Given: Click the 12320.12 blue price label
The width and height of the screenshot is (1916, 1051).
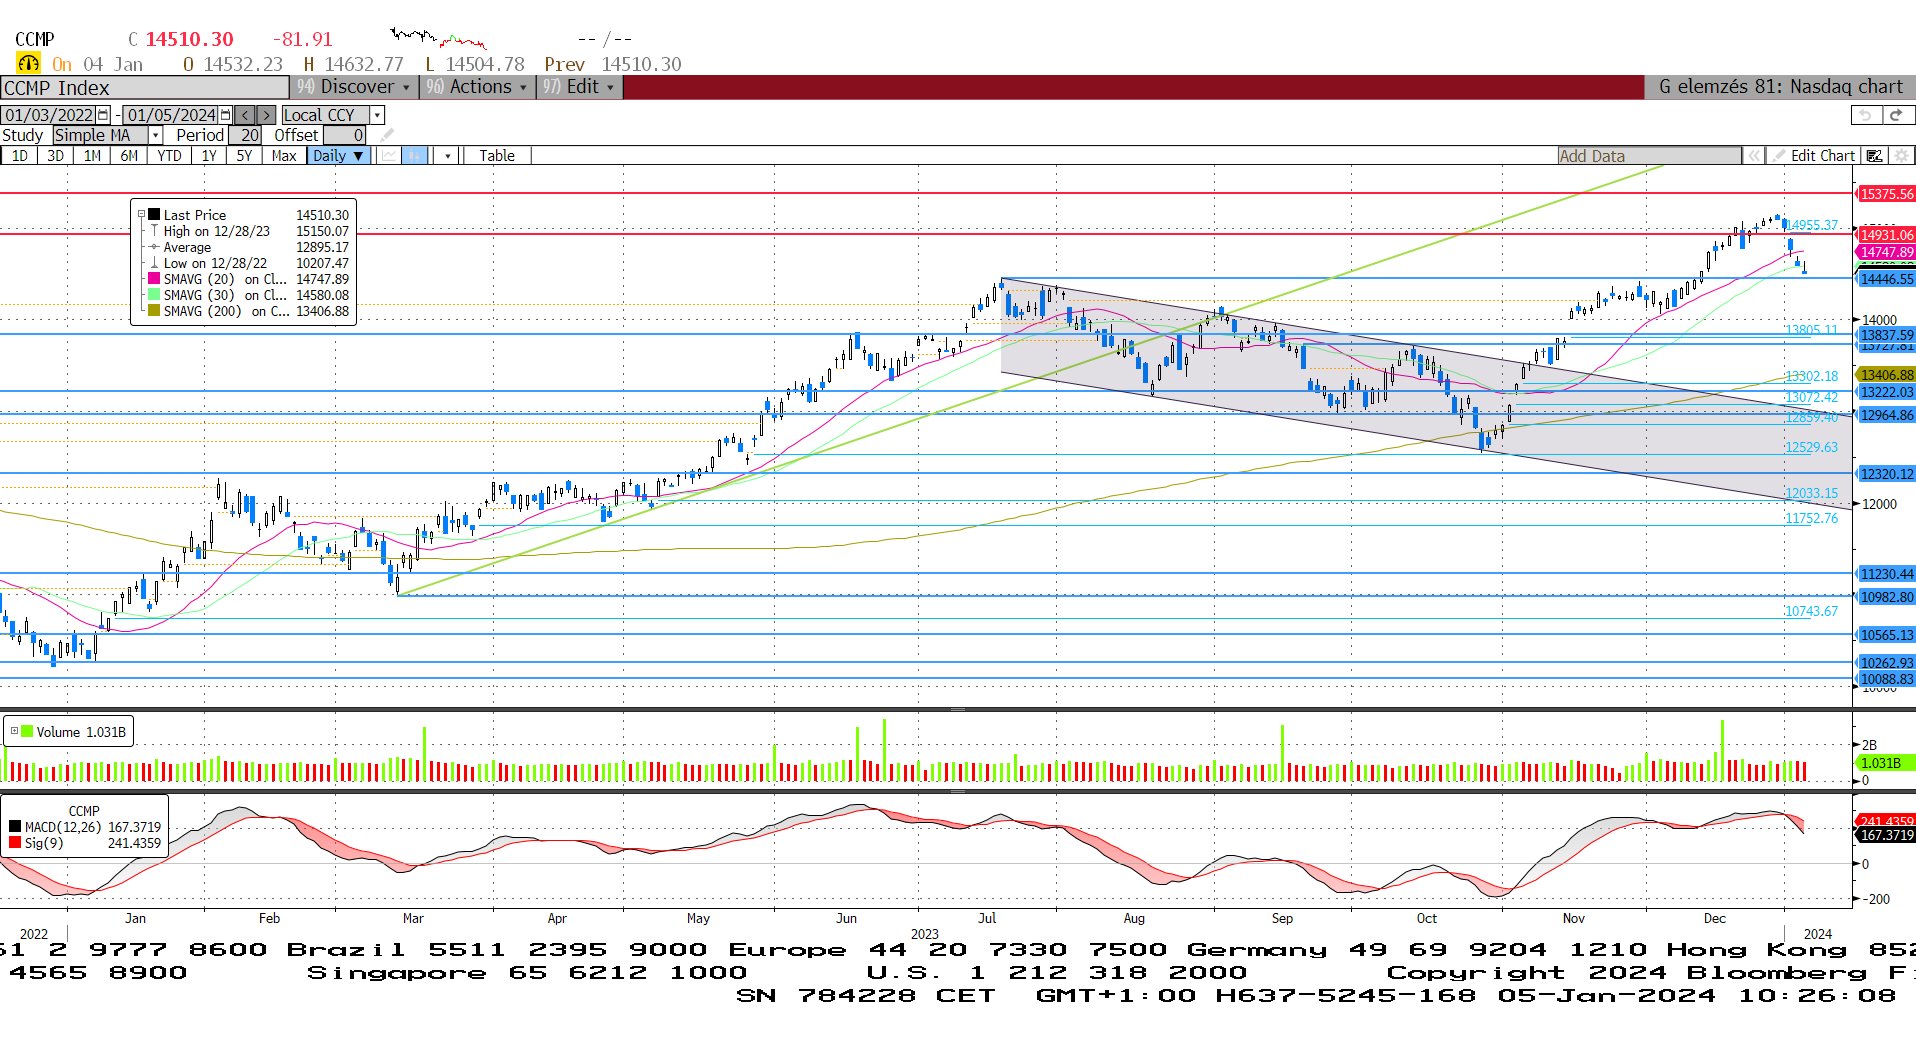Looking at the screenshot, I should [1886, 474].
